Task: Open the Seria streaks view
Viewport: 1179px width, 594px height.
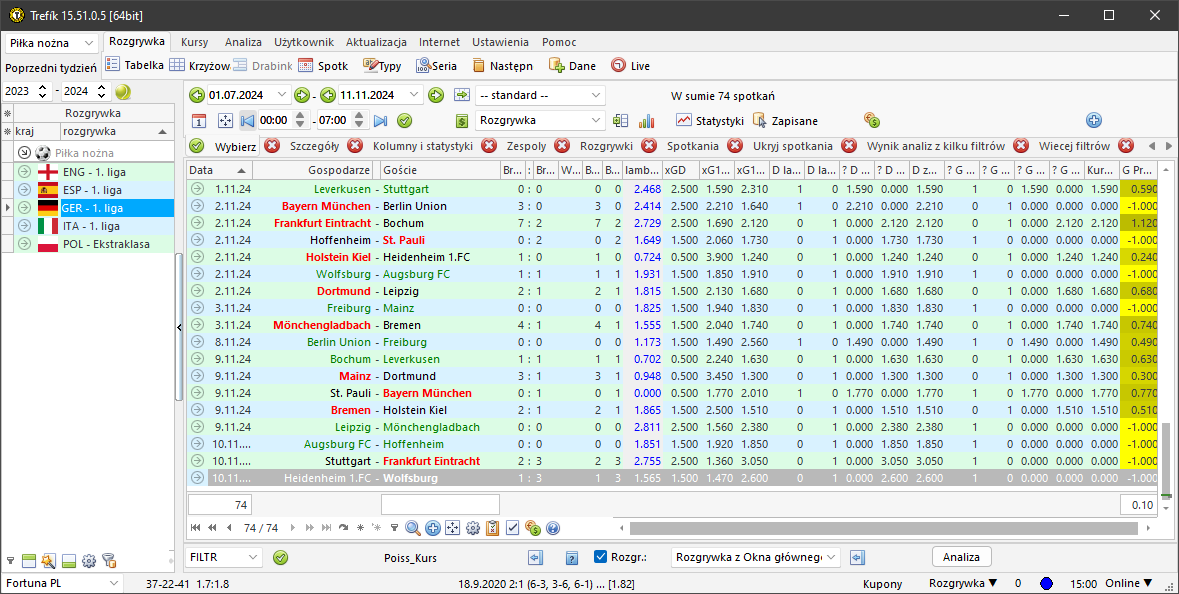Action: pos(436,66)
